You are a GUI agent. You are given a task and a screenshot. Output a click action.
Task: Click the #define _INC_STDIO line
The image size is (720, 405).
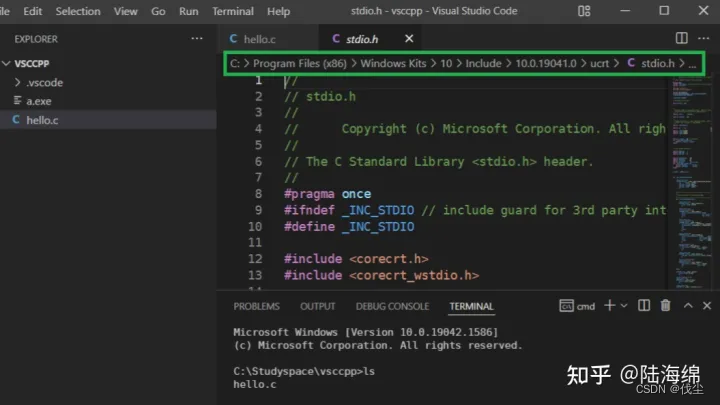coord(349,226)
